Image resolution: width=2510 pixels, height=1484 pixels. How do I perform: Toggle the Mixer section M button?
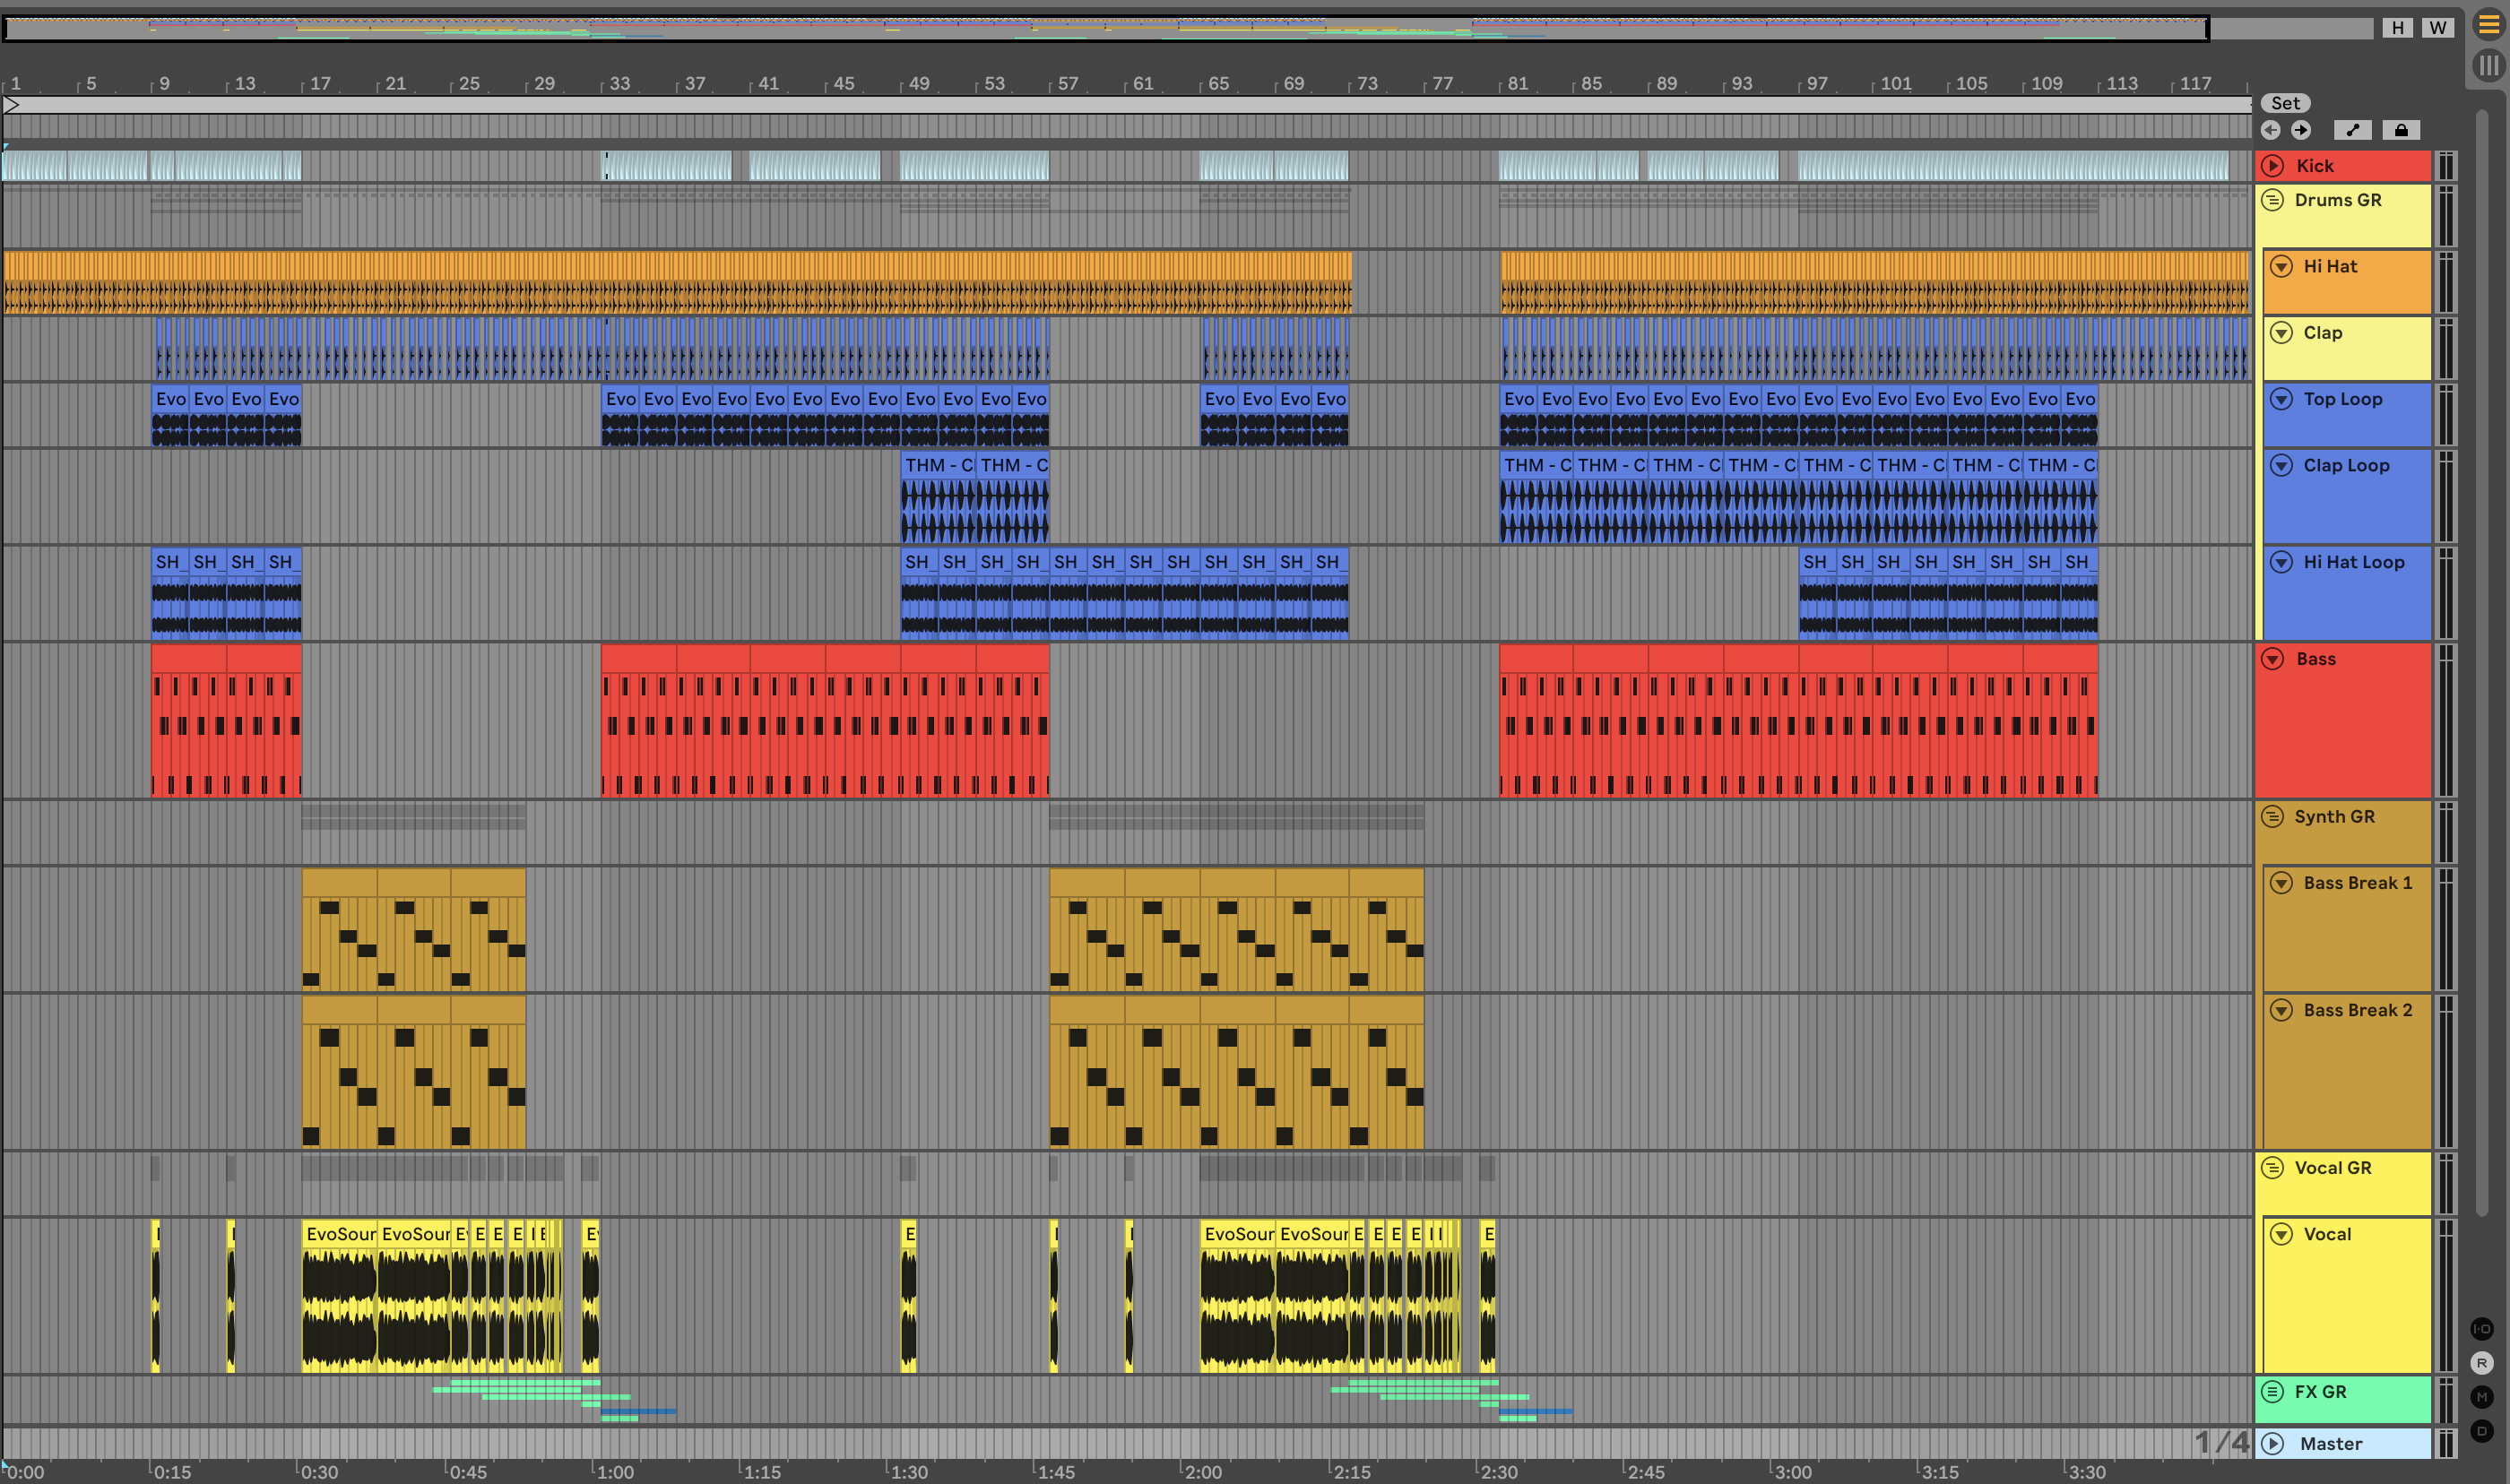tap(2482, 1397)
